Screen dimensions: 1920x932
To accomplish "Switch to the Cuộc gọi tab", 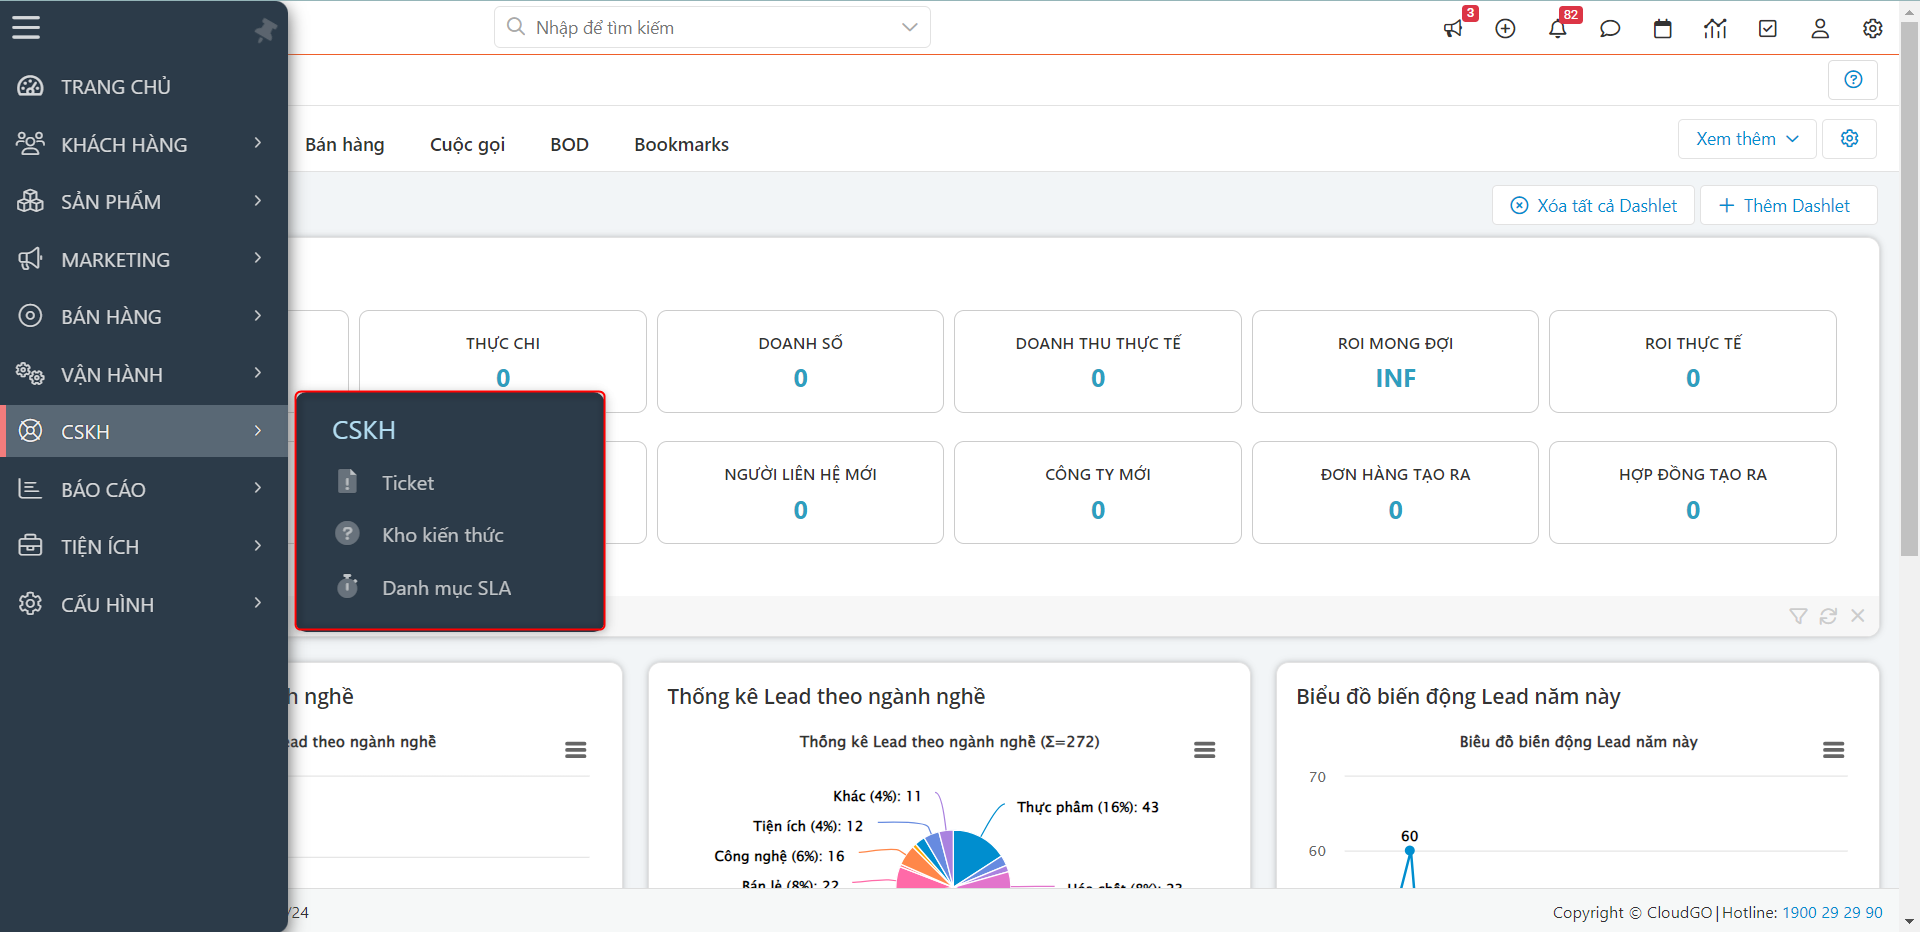I will [467, 145].
